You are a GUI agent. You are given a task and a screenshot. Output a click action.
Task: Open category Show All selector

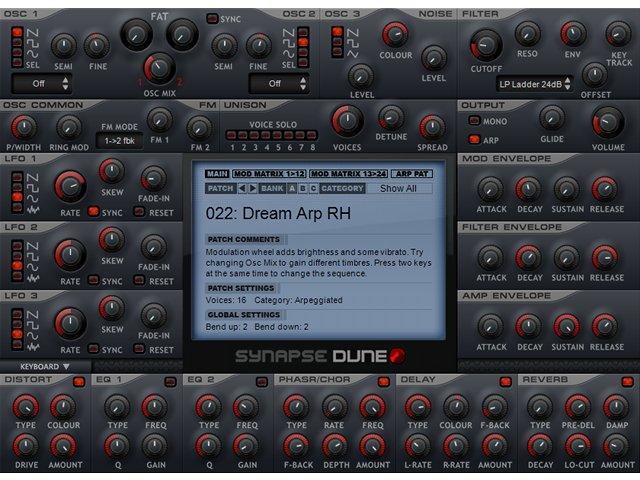pyautogui.click(x=398, y=188)
